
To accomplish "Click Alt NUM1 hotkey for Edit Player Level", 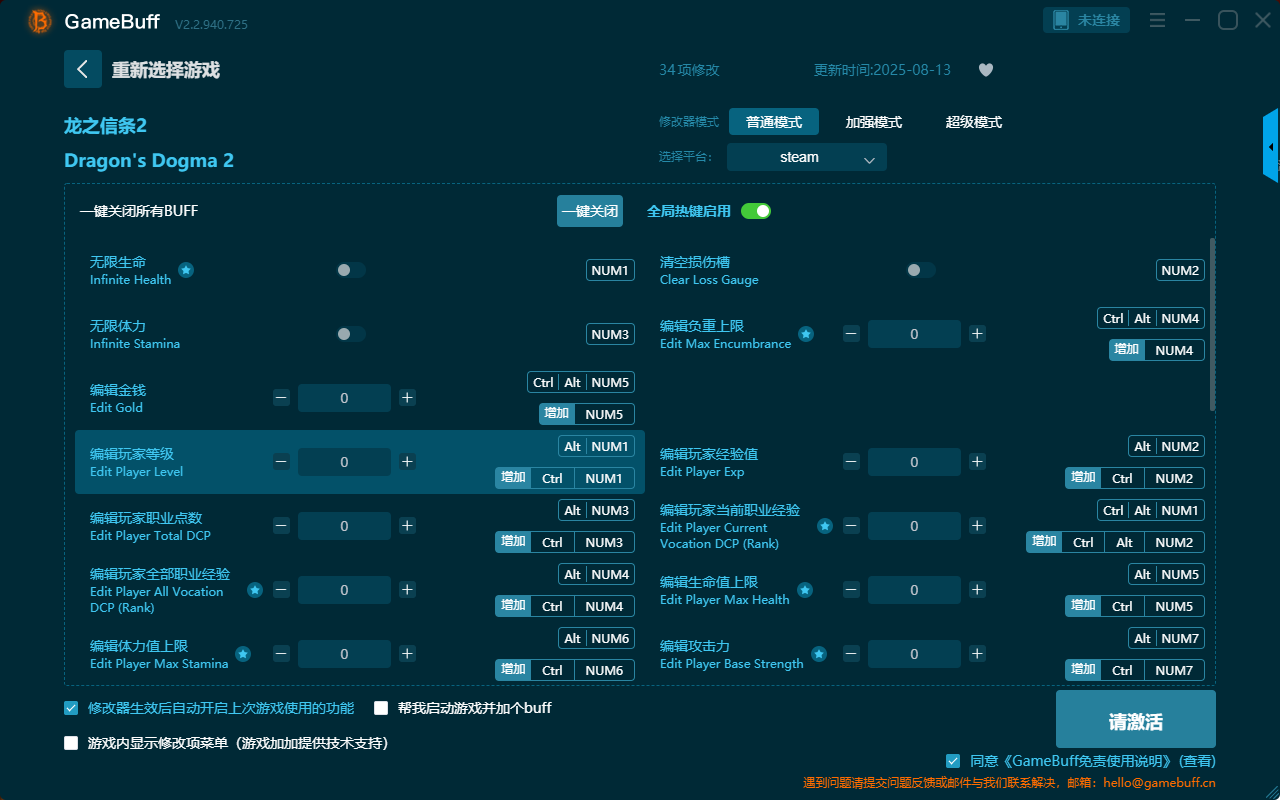I will click(x=596, y=446).
